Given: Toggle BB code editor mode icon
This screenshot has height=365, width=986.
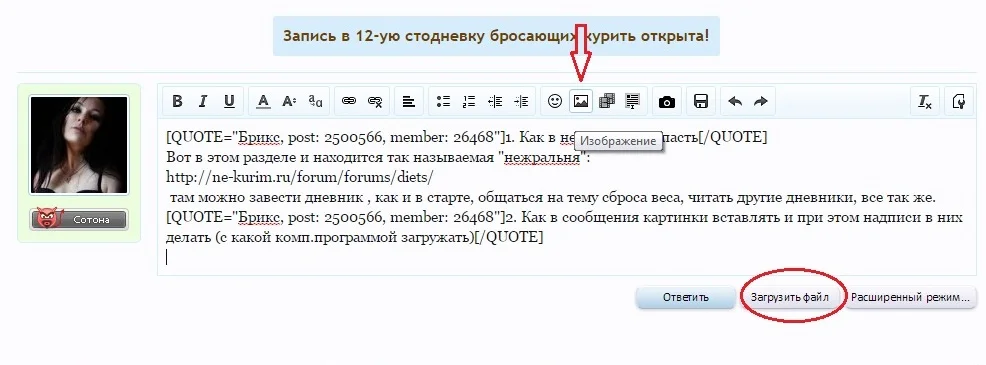Looking at the screenshot, I should point(959,101).
